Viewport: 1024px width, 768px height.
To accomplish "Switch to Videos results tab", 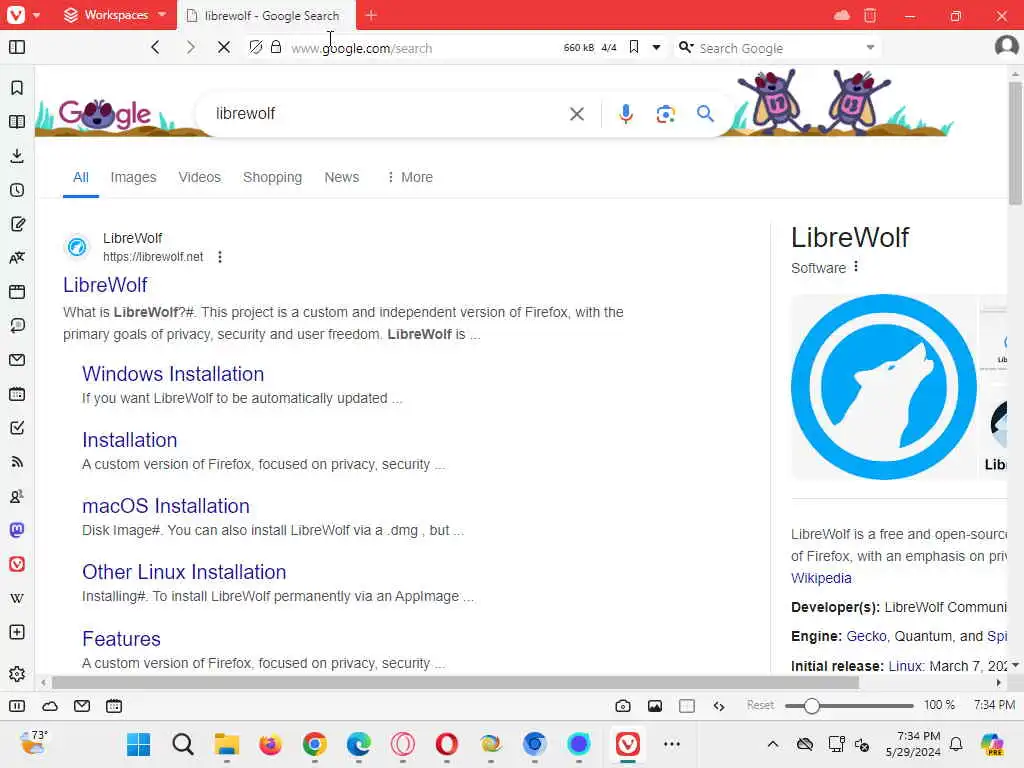I will [x=199, y=177].
